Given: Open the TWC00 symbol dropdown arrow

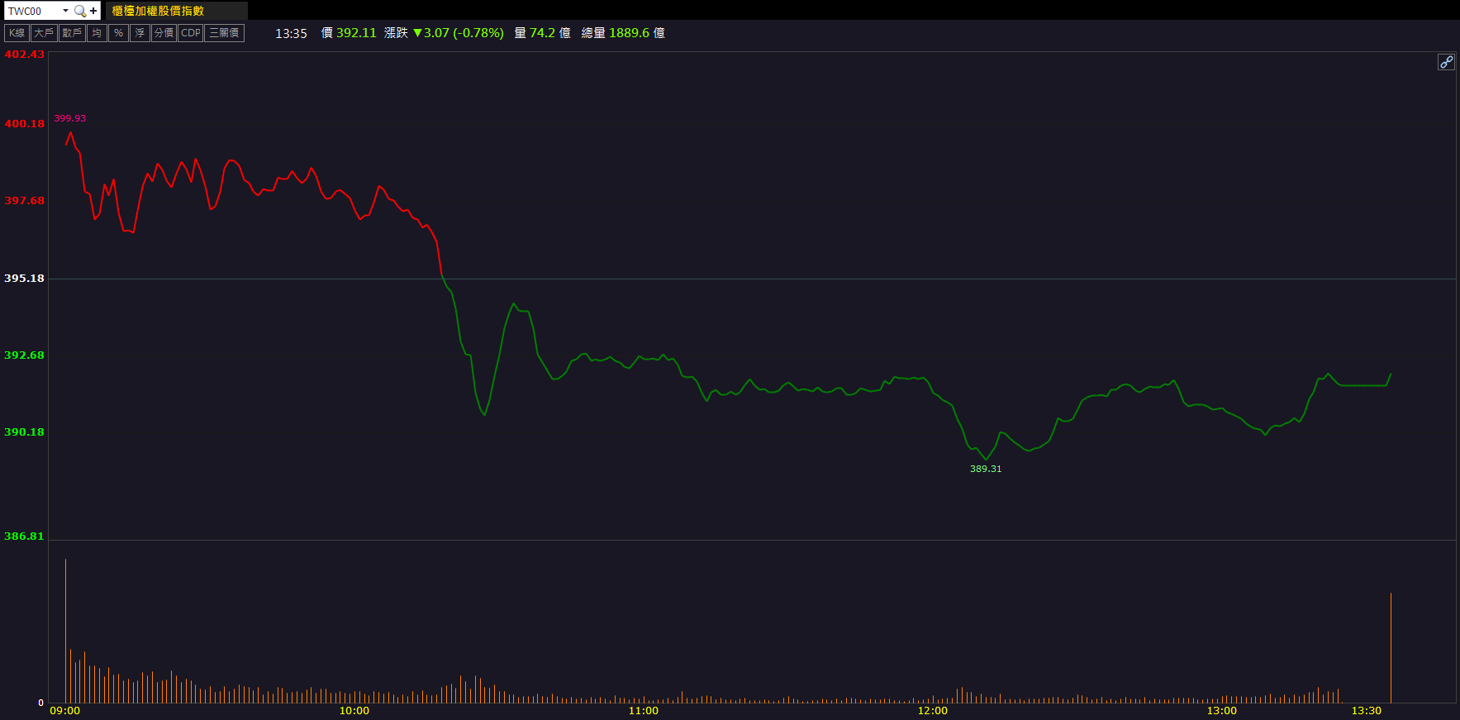Looking at the screenshot, I should [x=66, y=11].
